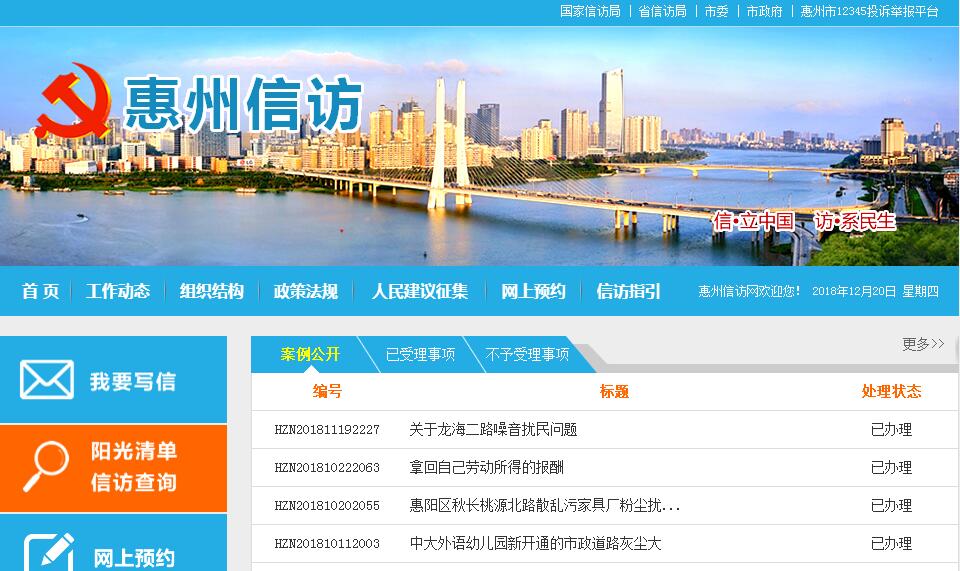
Task: Open case 关于龙海二路噪音扰民问题
Action: (493, 430)
